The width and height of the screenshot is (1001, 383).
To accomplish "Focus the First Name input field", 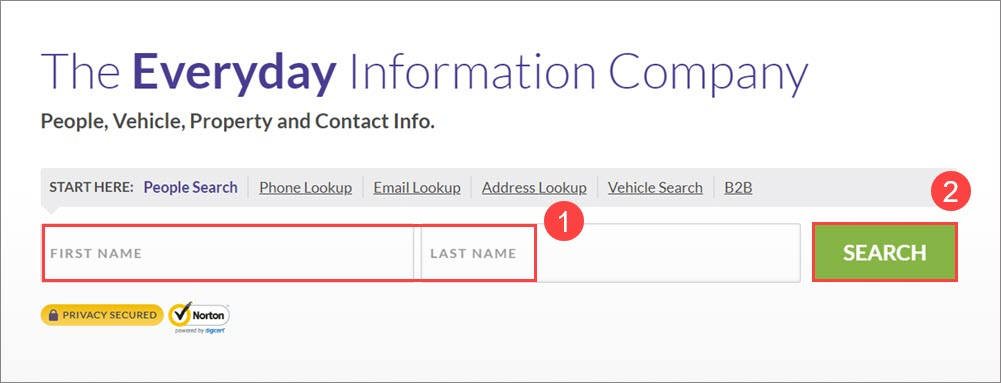I will pyautogui.click(x=229, y=253).
